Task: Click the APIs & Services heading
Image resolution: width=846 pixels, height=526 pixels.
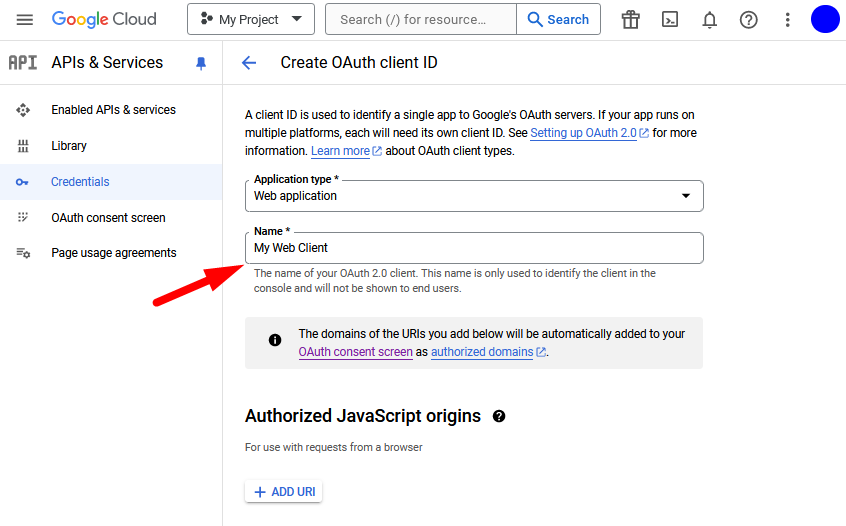Action: point(107,63)
